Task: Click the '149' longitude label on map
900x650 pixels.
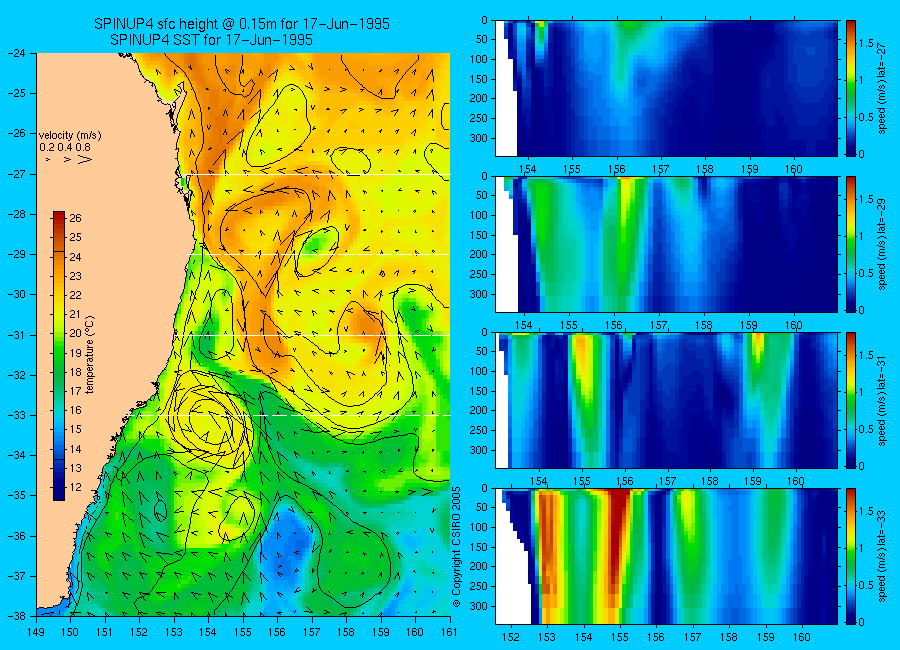Action: tap(36, 632)
